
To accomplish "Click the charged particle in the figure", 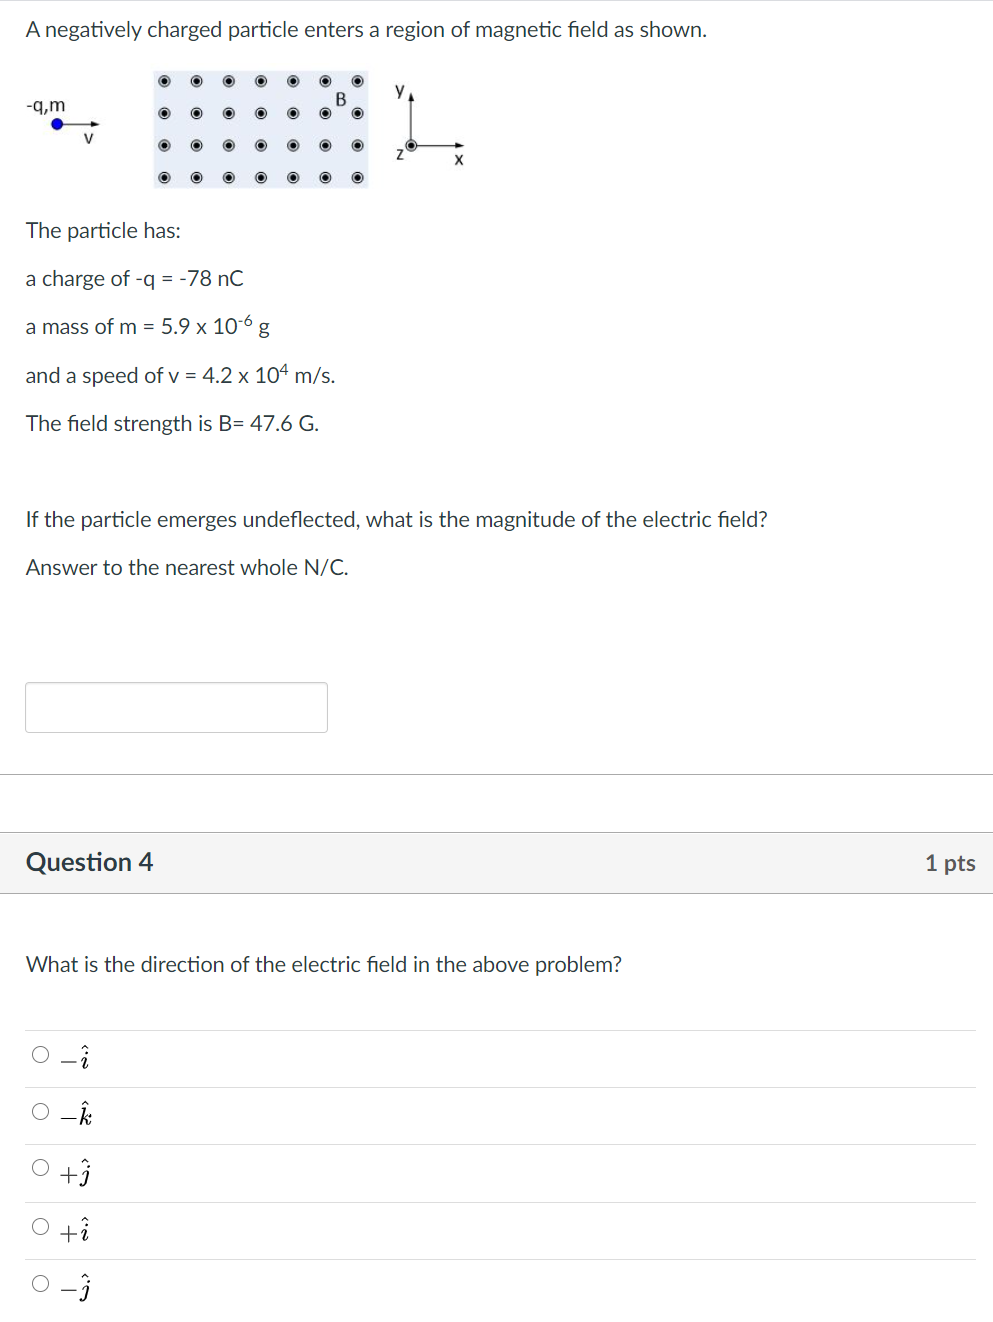I will pyautogui.click(x=57, y=124).
